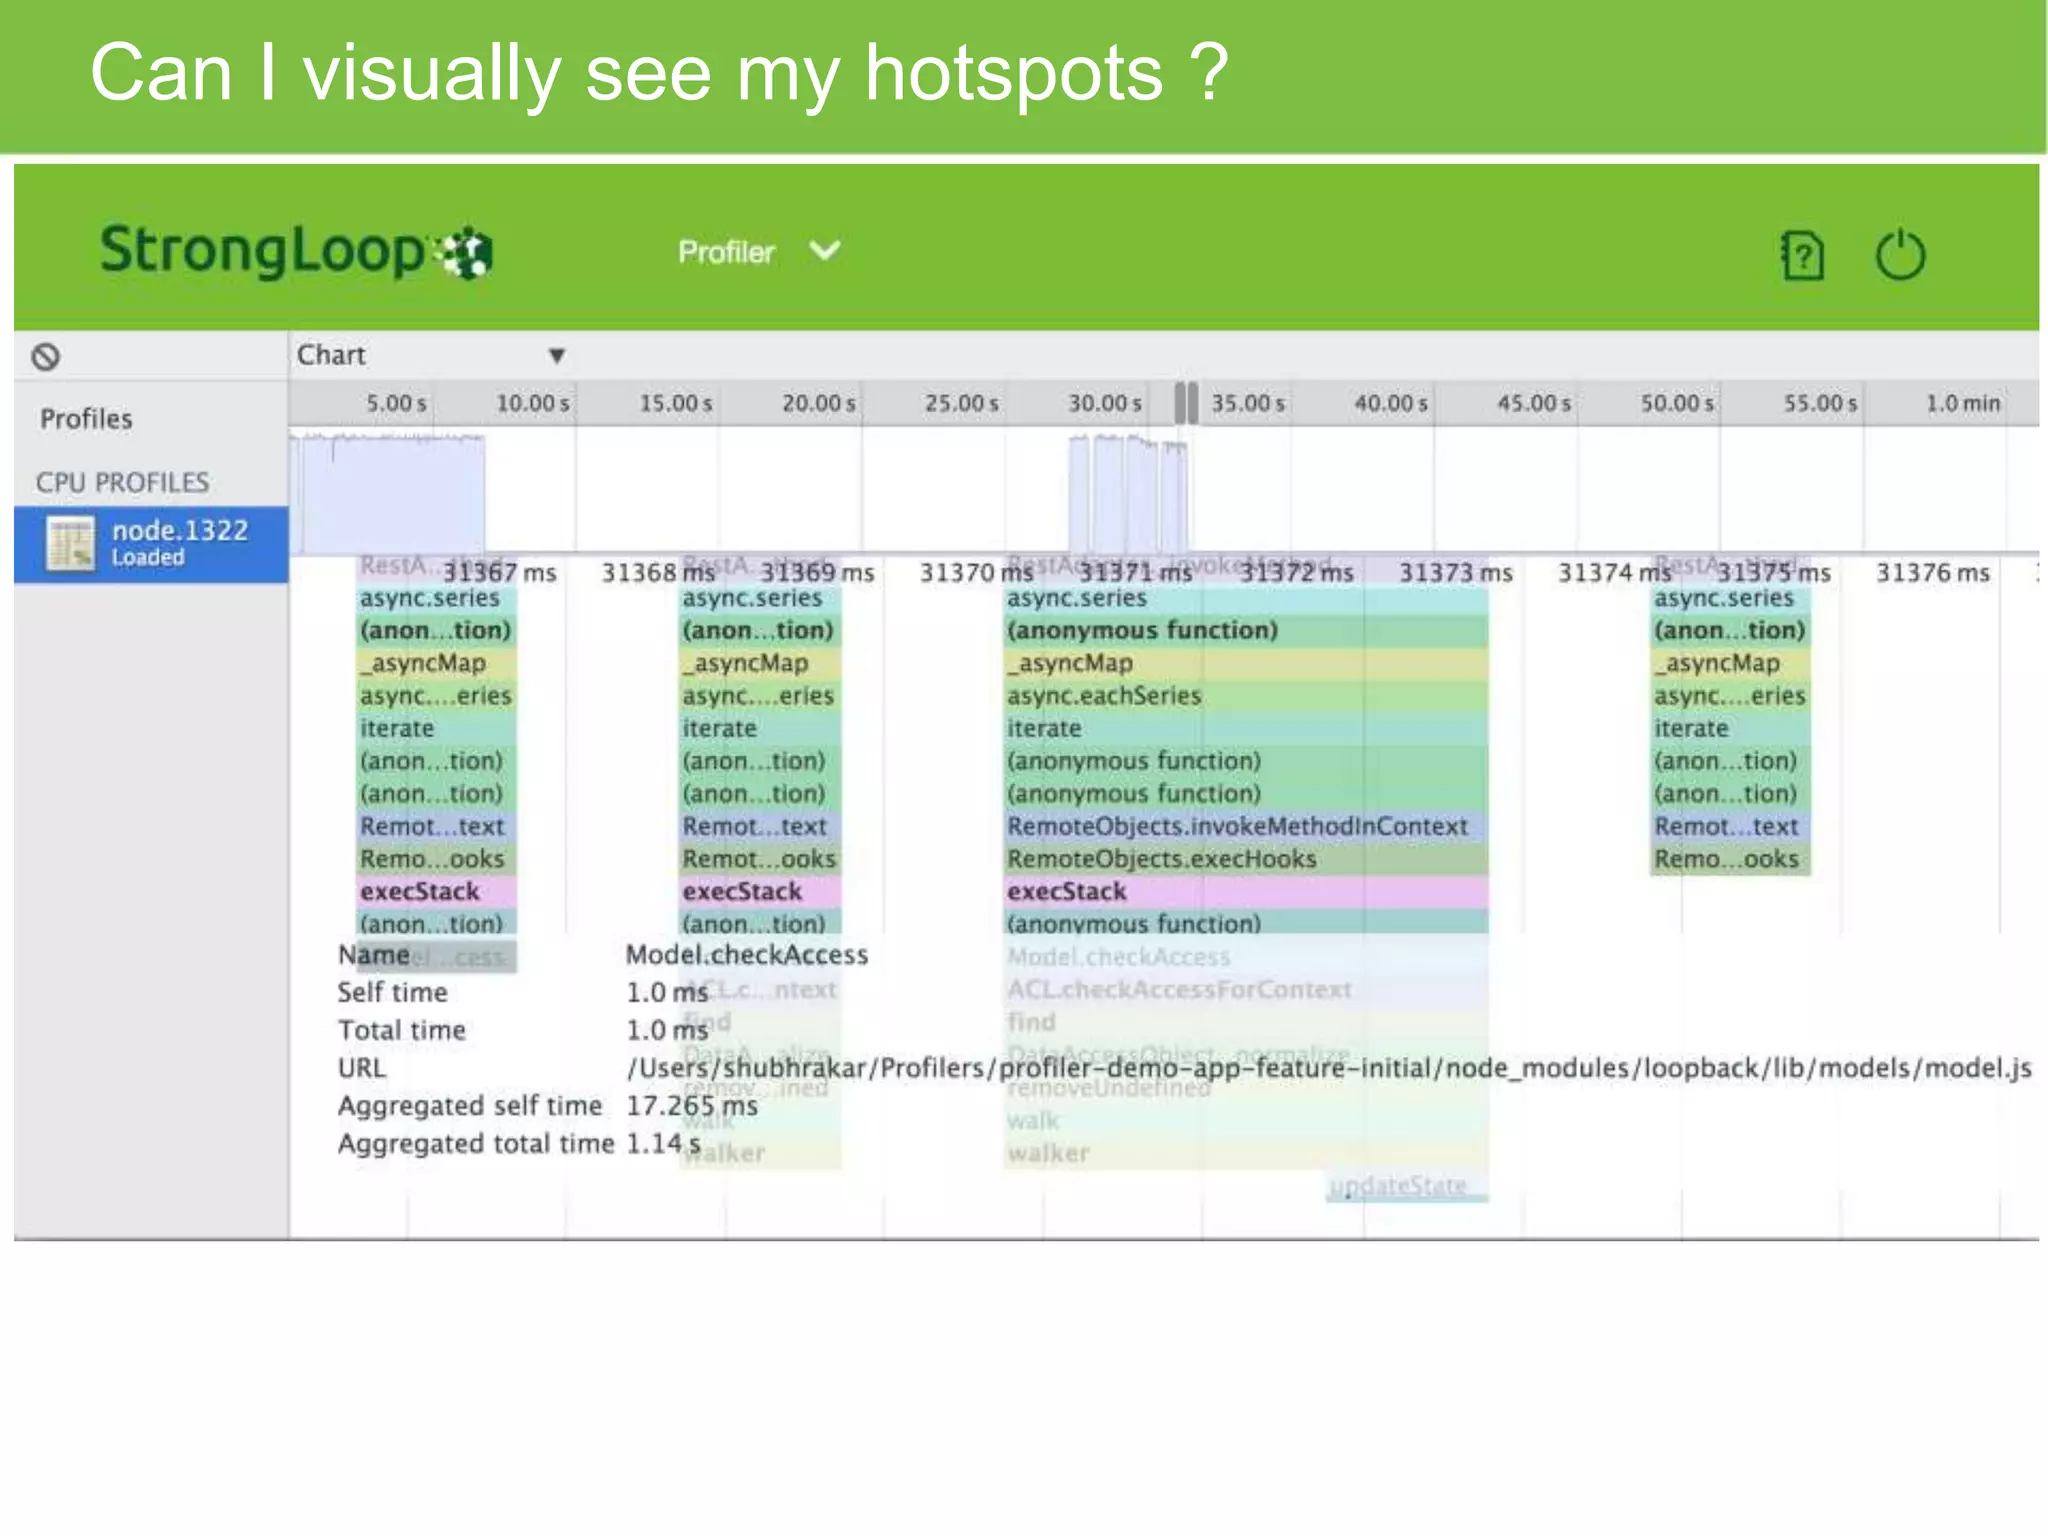Click CPU PROFILES section label
This screenshot has height=1536, width=2048.
click(x=122, y=482)
